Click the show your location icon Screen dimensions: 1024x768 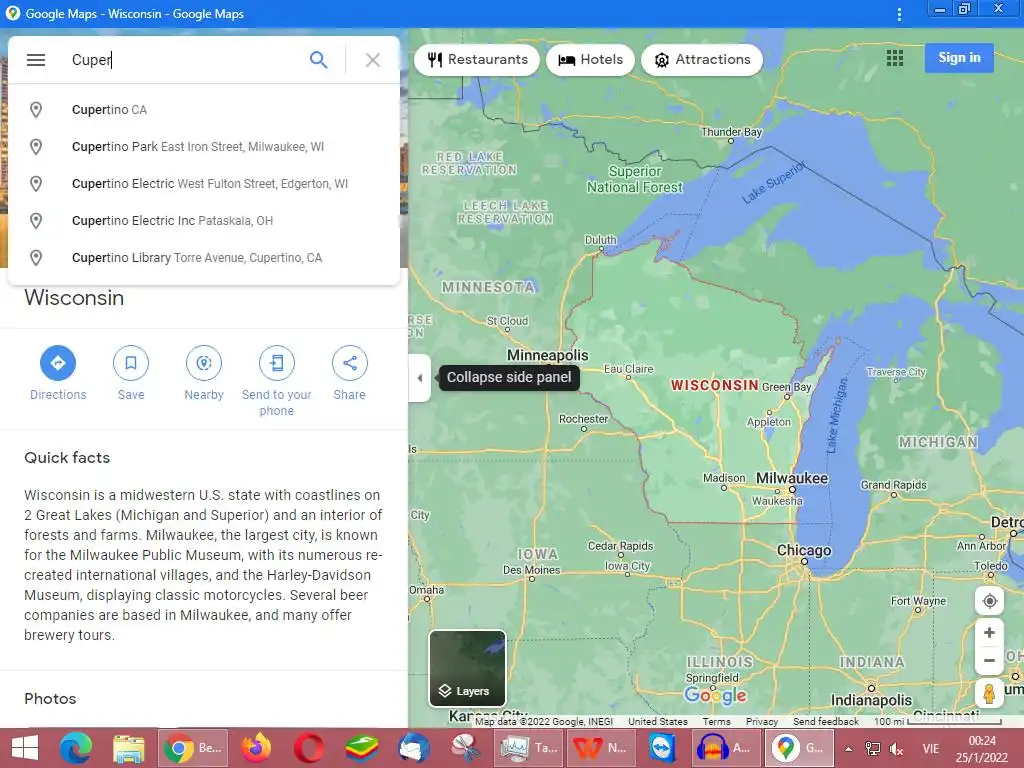(989, 601)
